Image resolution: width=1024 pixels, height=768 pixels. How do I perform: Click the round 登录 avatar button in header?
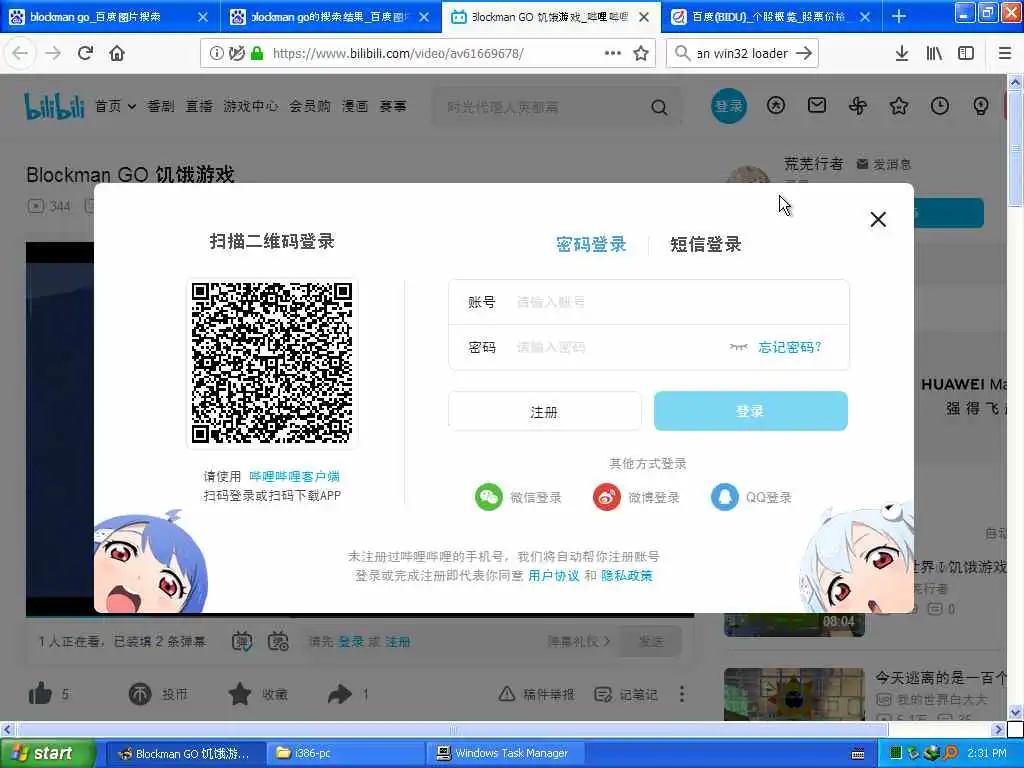point(729,106)
